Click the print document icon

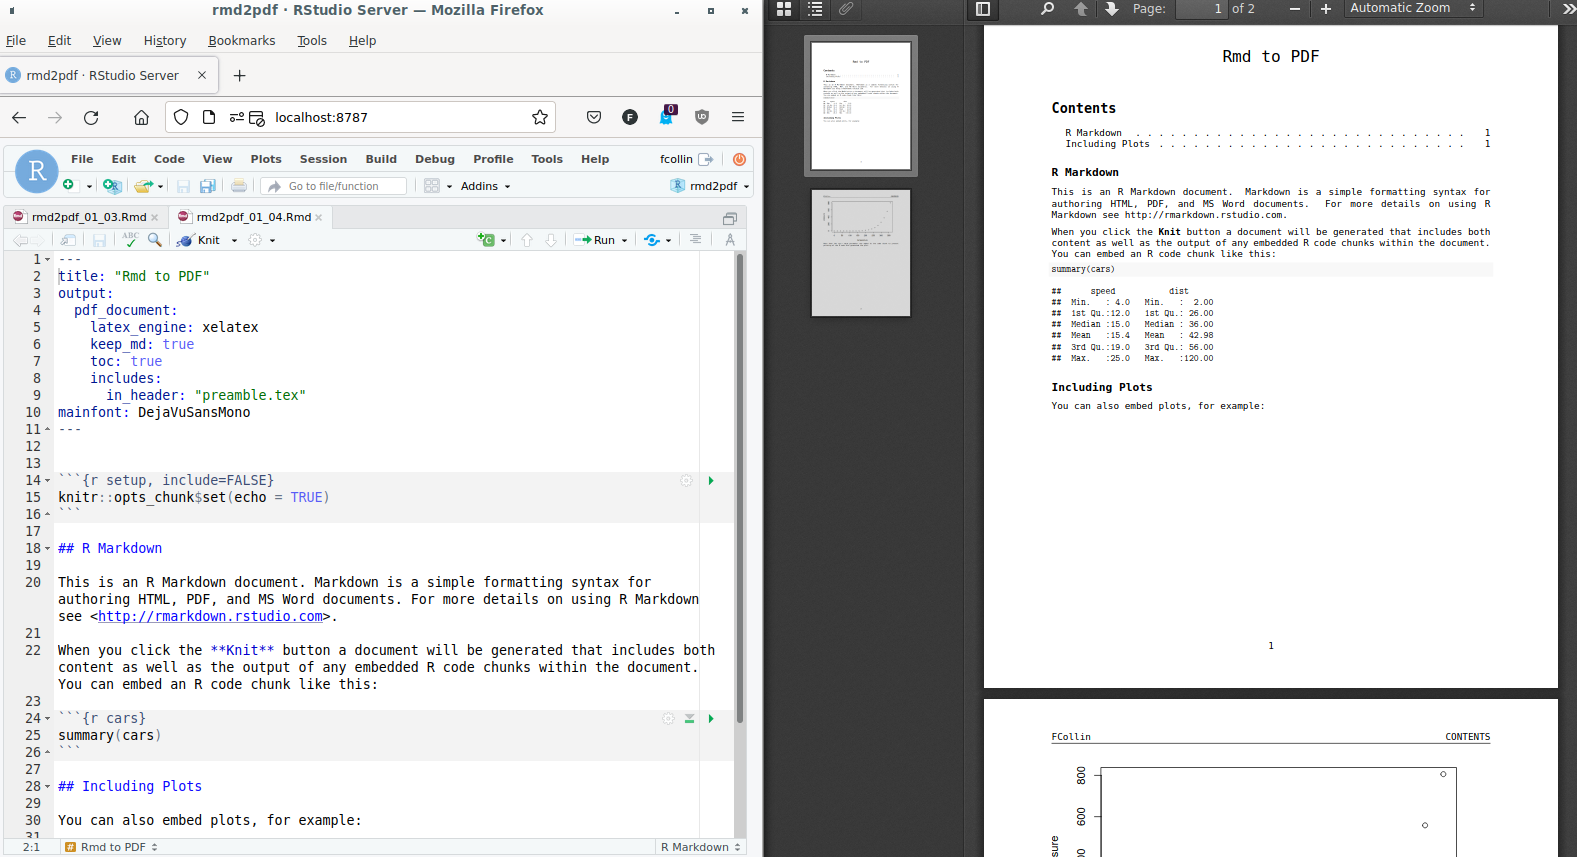pos(239,186)
